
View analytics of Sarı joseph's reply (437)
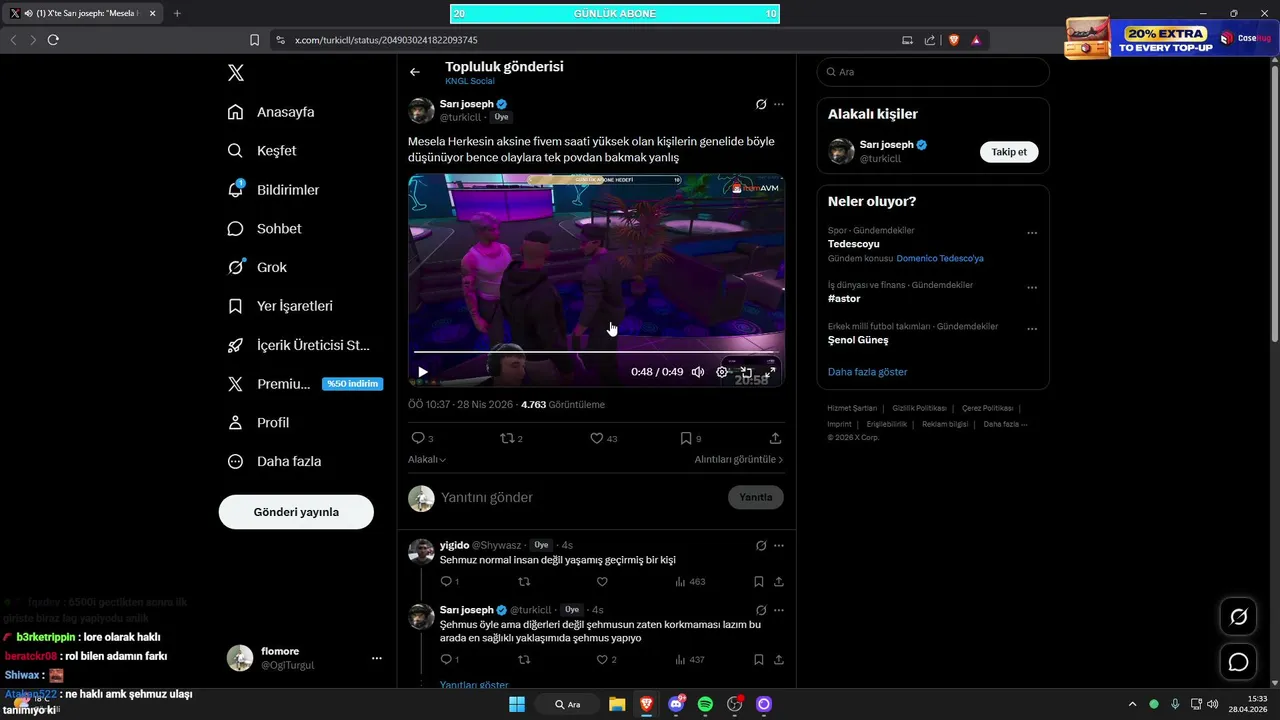tap(690, 659)
